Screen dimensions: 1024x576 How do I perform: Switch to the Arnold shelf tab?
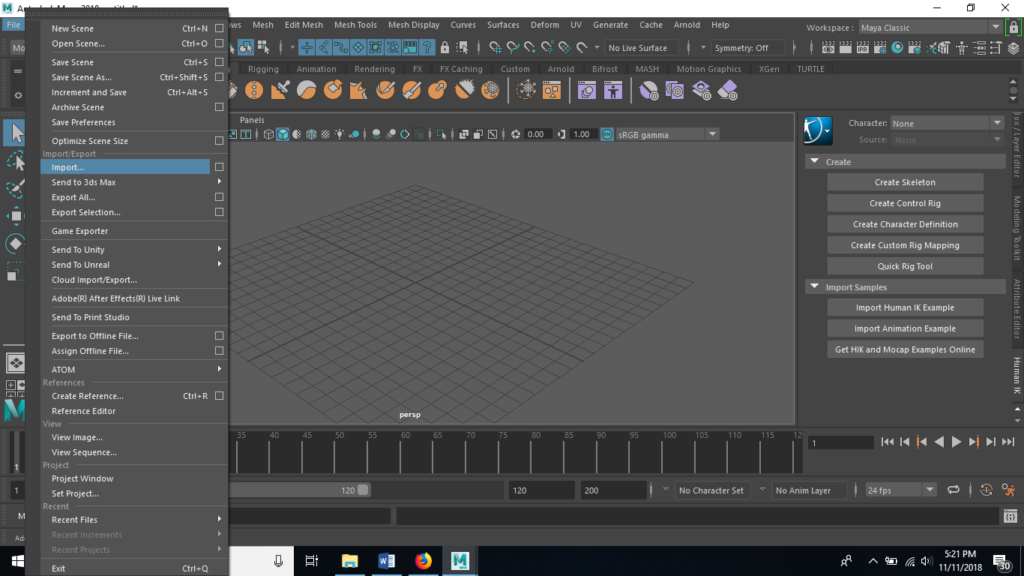(560, 69)
